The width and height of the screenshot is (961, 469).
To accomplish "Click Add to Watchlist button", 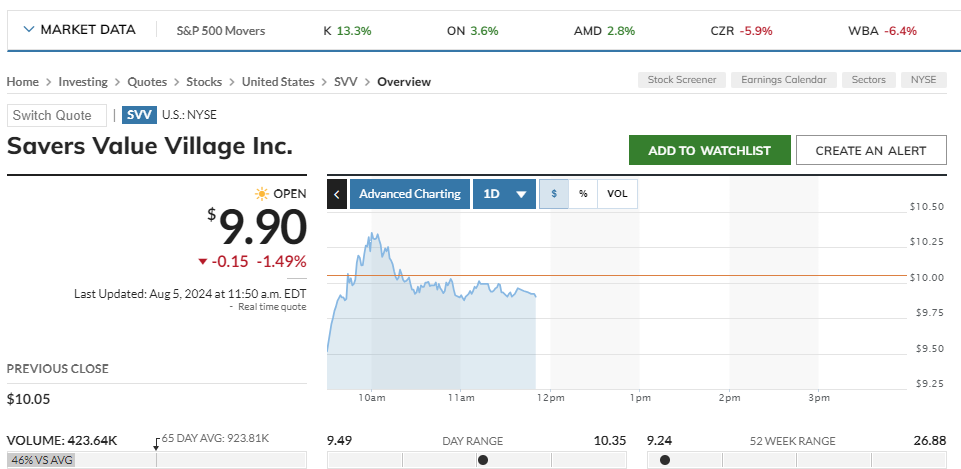I will [709, 150].
